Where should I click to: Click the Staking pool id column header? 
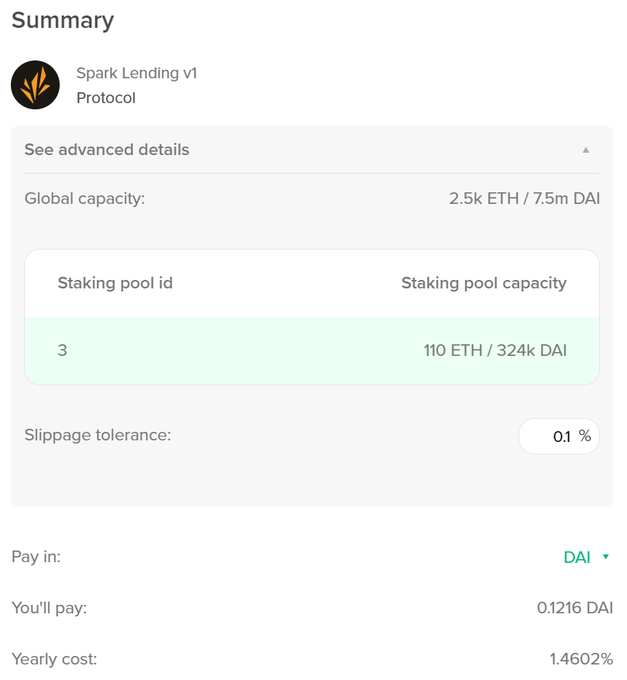pos(115,283)
